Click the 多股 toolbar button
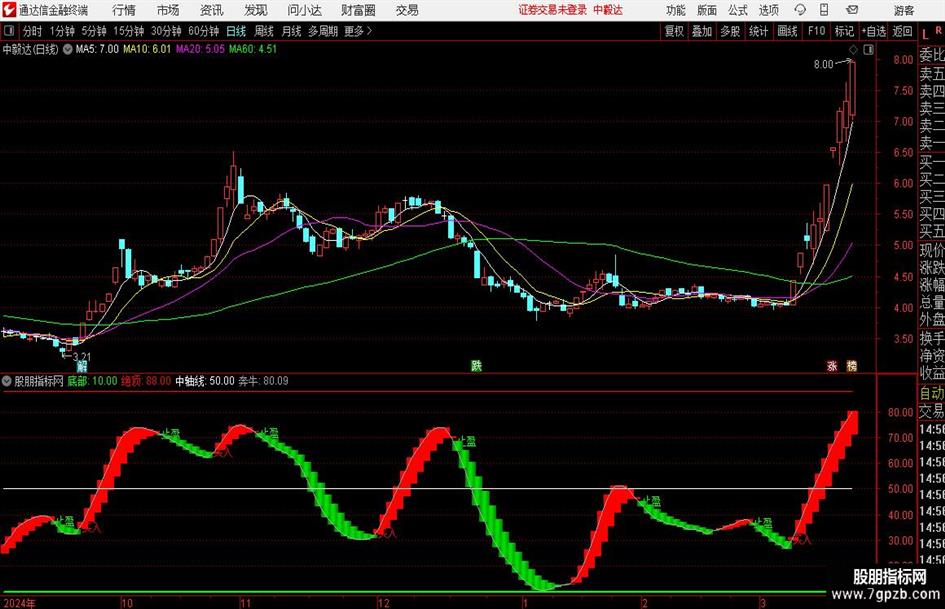This screenshot has height=609, width=945. [730, 31]
